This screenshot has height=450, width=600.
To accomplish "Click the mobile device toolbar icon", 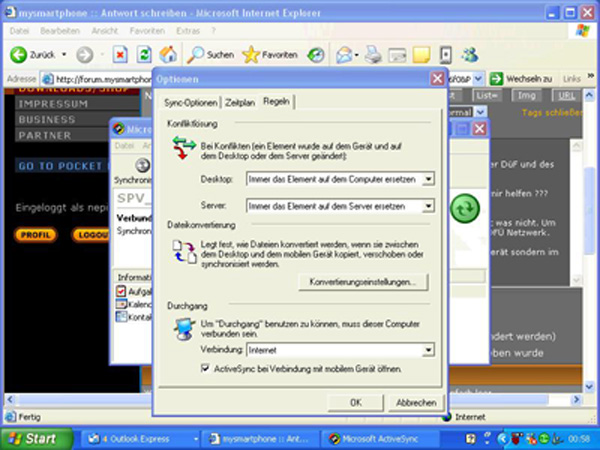I will click(x=445, y=55).
